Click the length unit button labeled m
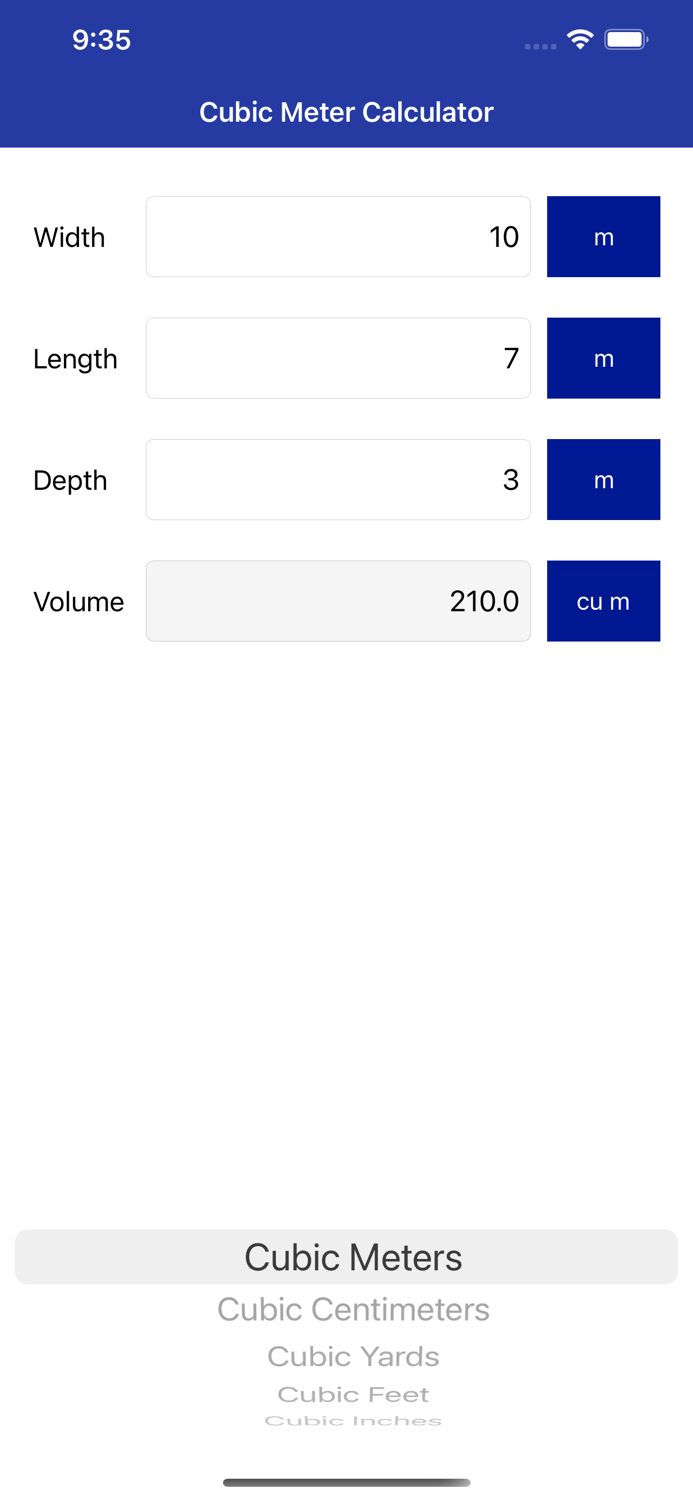This screenshot has width=693, height=1500. click(604, 357)
